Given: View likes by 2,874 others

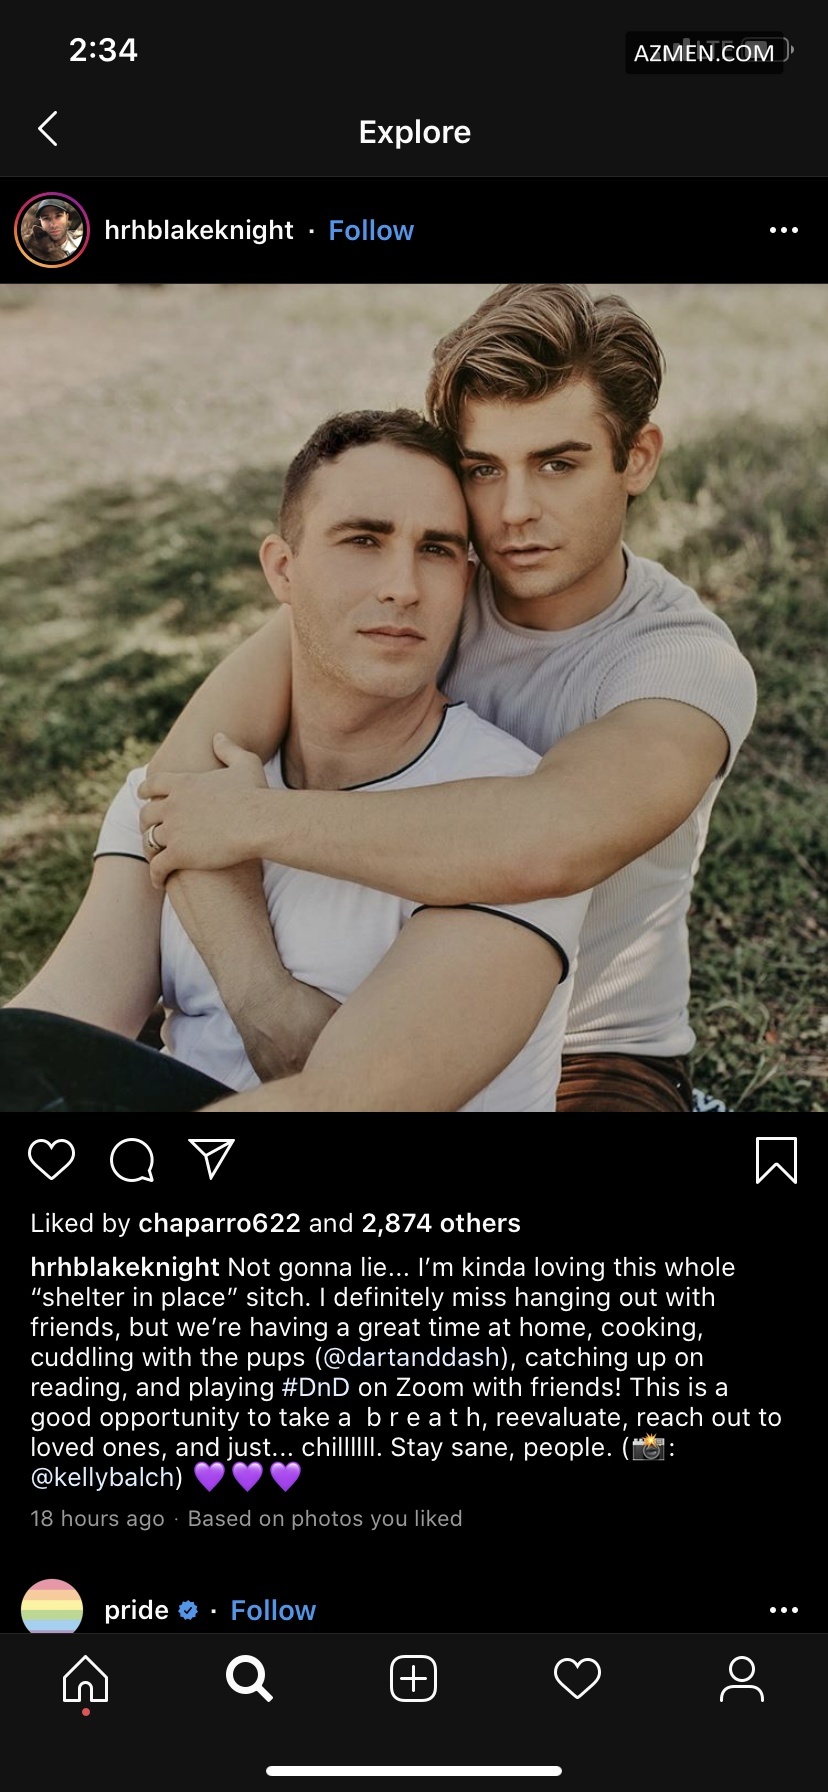Looking at the screenshot, I should click(x=441, y=1223).
